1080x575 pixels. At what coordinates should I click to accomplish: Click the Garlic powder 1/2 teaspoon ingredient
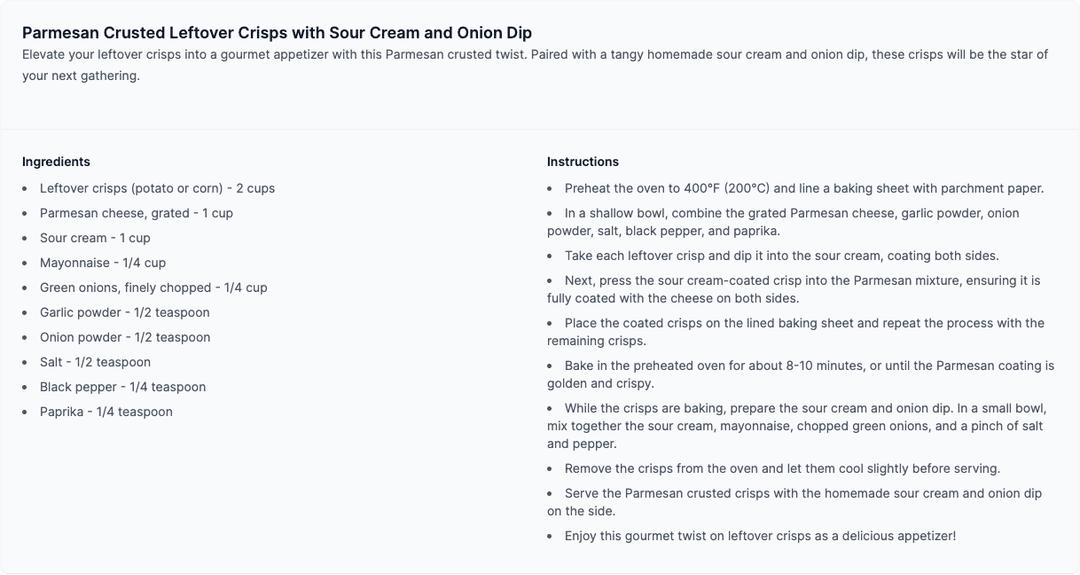tap(125, 312)
